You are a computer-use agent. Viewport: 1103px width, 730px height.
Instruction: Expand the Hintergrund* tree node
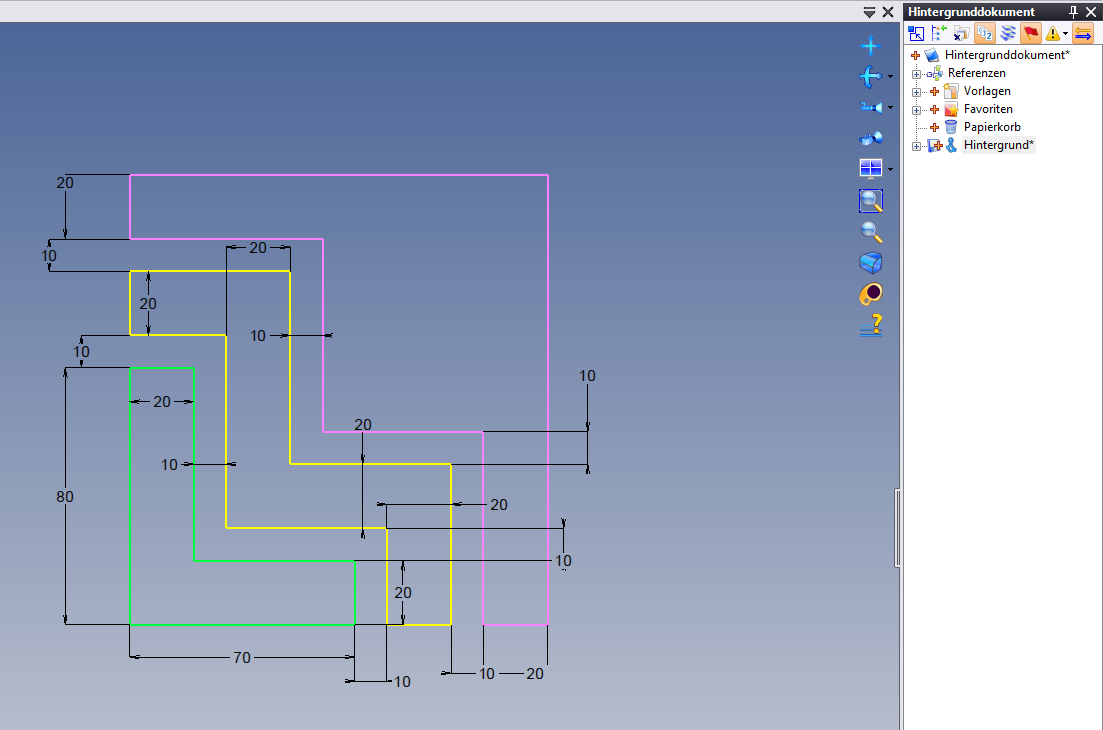click(x=916, y=146)
